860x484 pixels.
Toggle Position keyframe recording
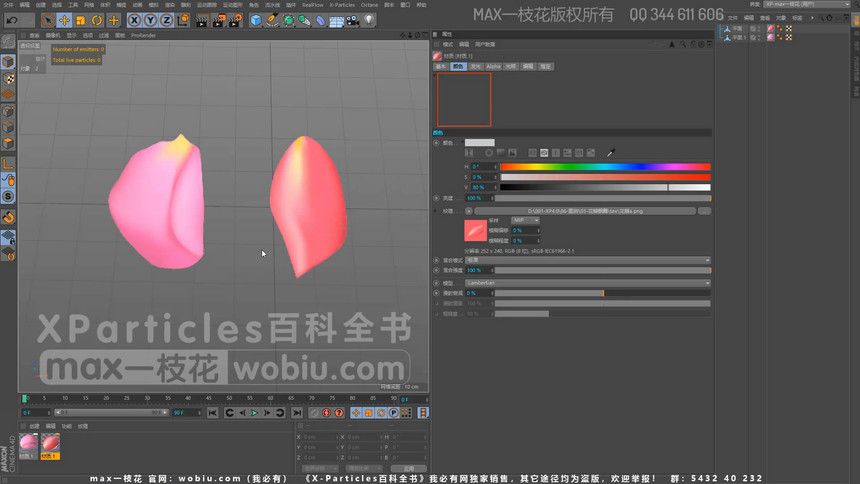356,413
